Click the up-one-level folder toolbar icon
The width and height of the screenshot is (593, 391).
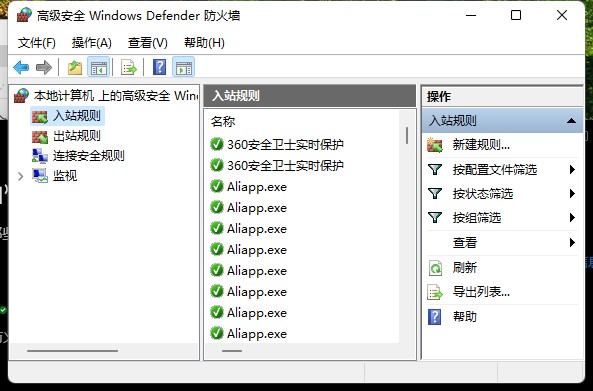pyautogui.click(x=75, y=68)
